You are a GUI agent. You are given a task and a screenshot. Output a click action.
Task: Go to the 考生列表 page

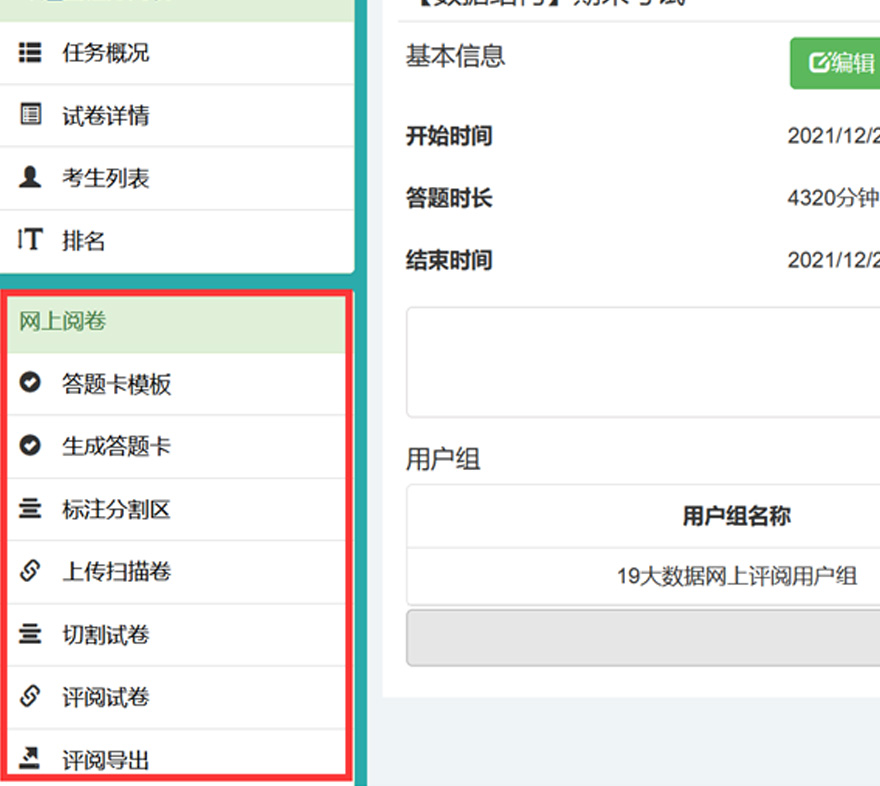click(106, 179)
